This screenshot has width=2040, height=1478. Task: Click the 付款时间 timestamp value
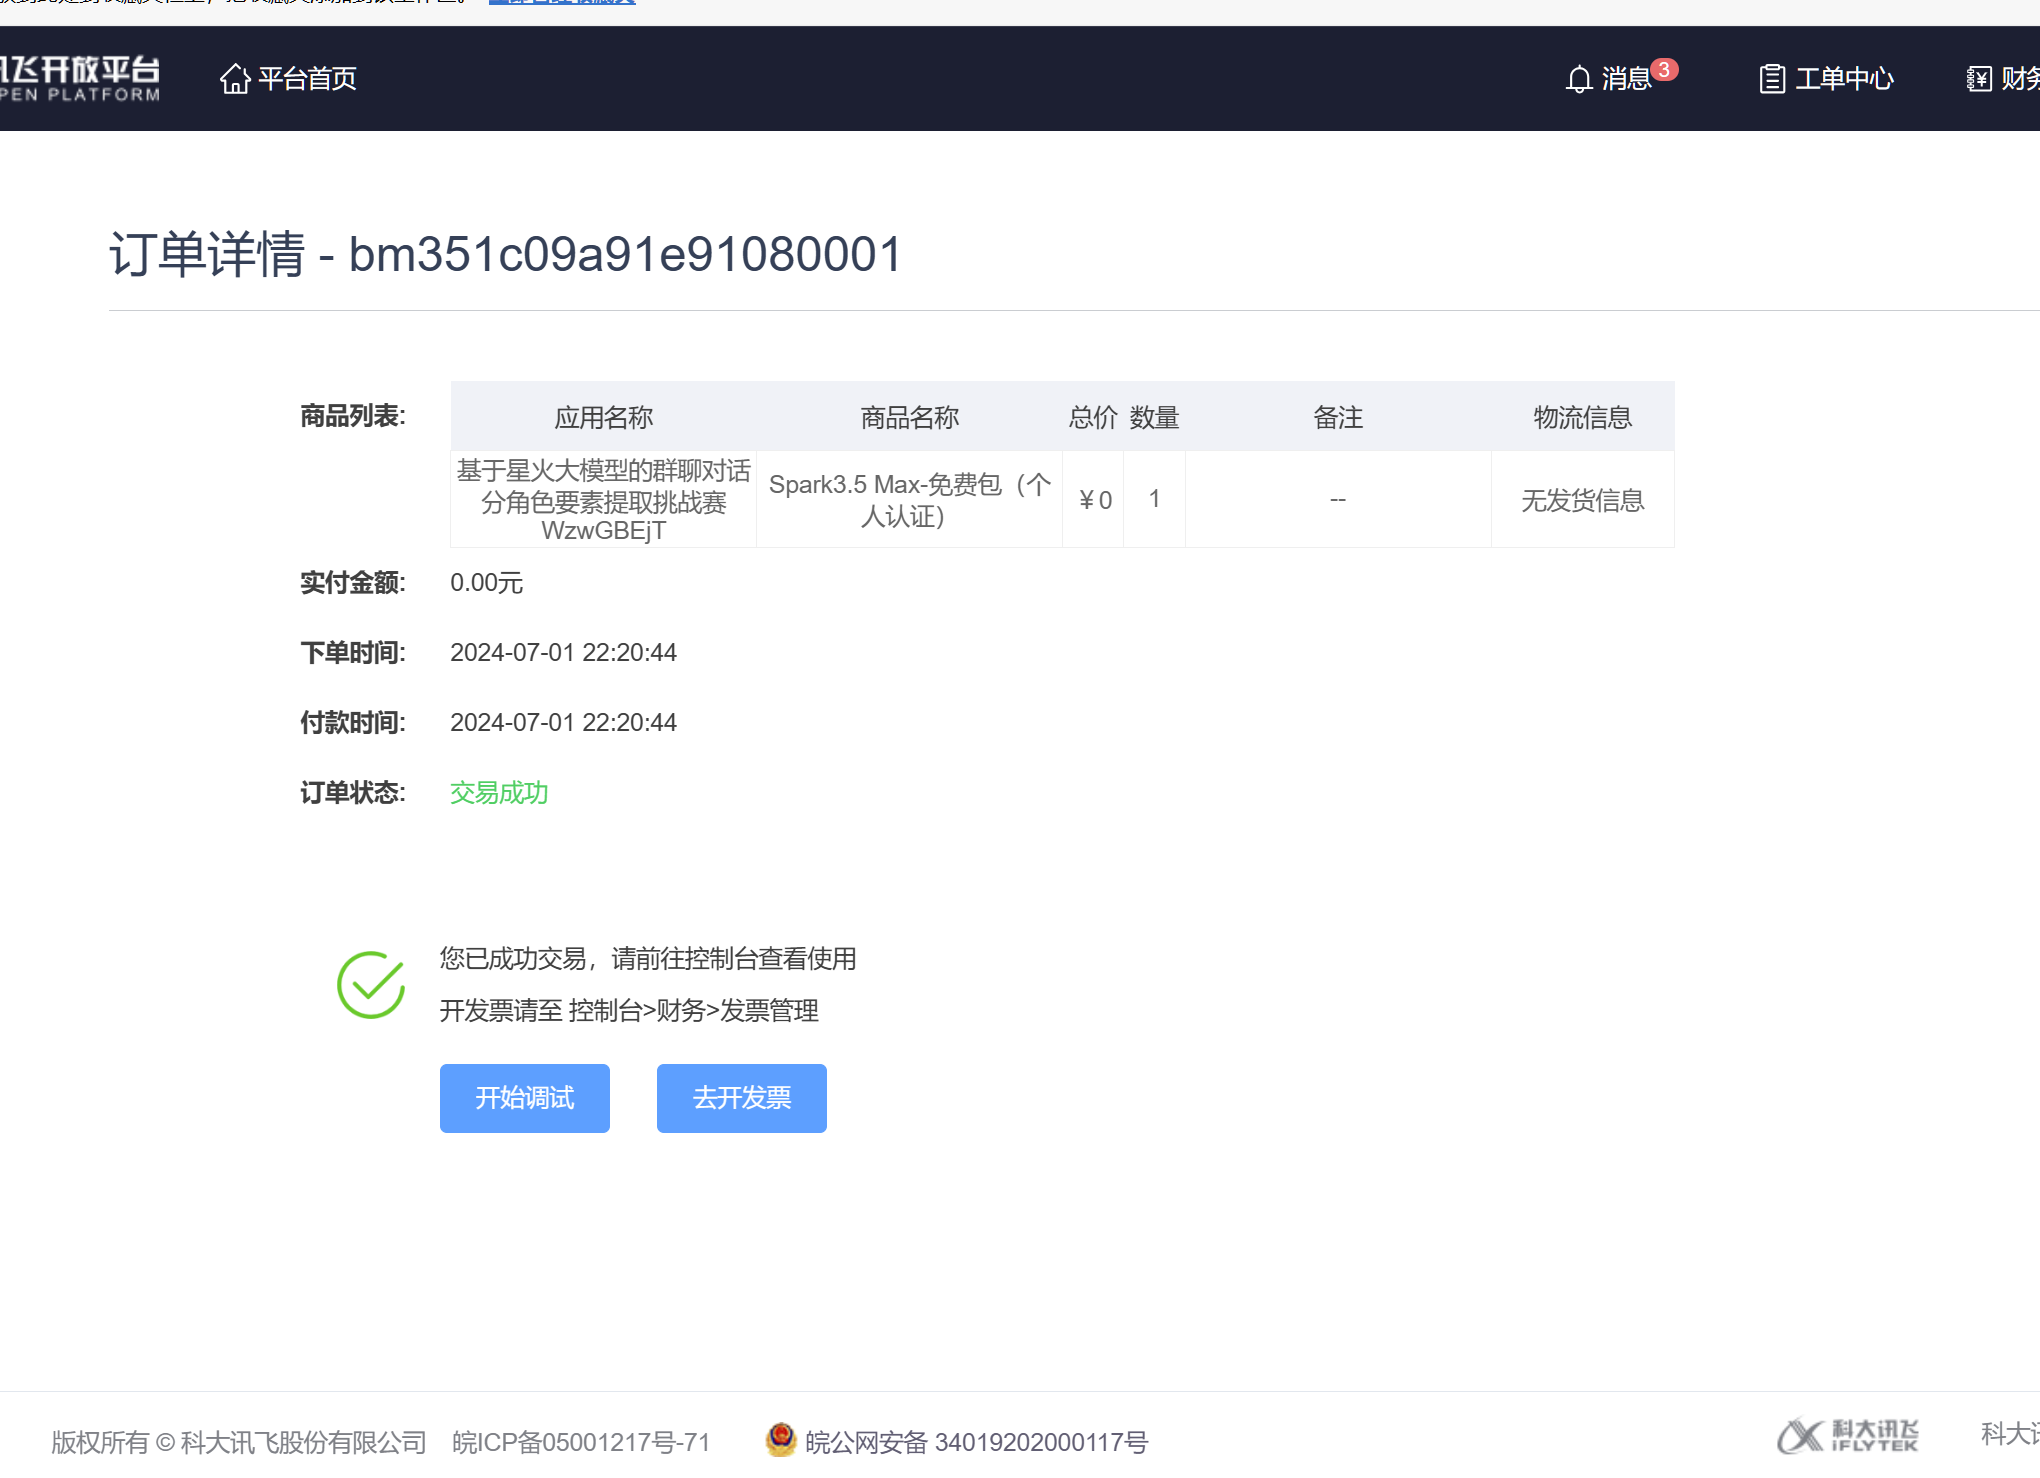pyautogui.click(x=563, y=722)
